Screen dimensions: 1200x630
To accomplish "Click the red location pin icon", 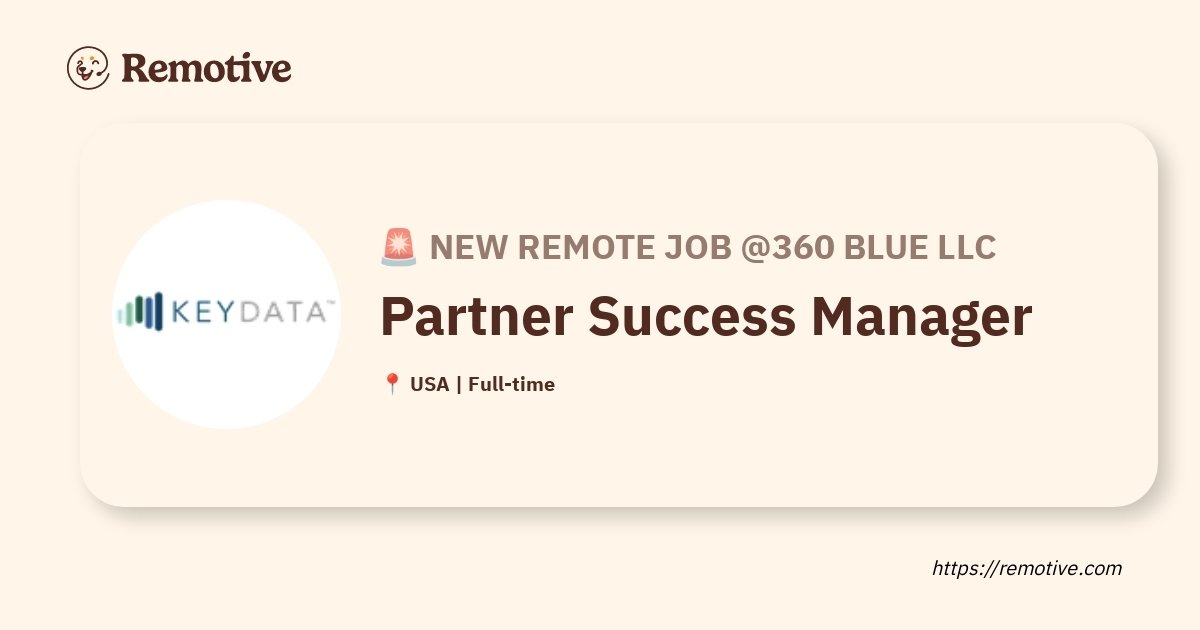I will click(392, 384).
